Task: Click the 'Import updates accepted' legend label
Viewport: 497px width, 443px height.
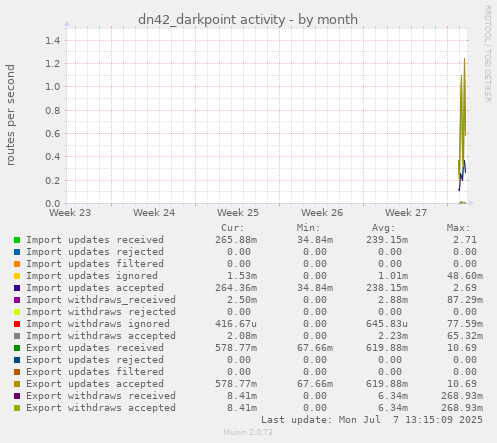Action: [x=95, y=288]
